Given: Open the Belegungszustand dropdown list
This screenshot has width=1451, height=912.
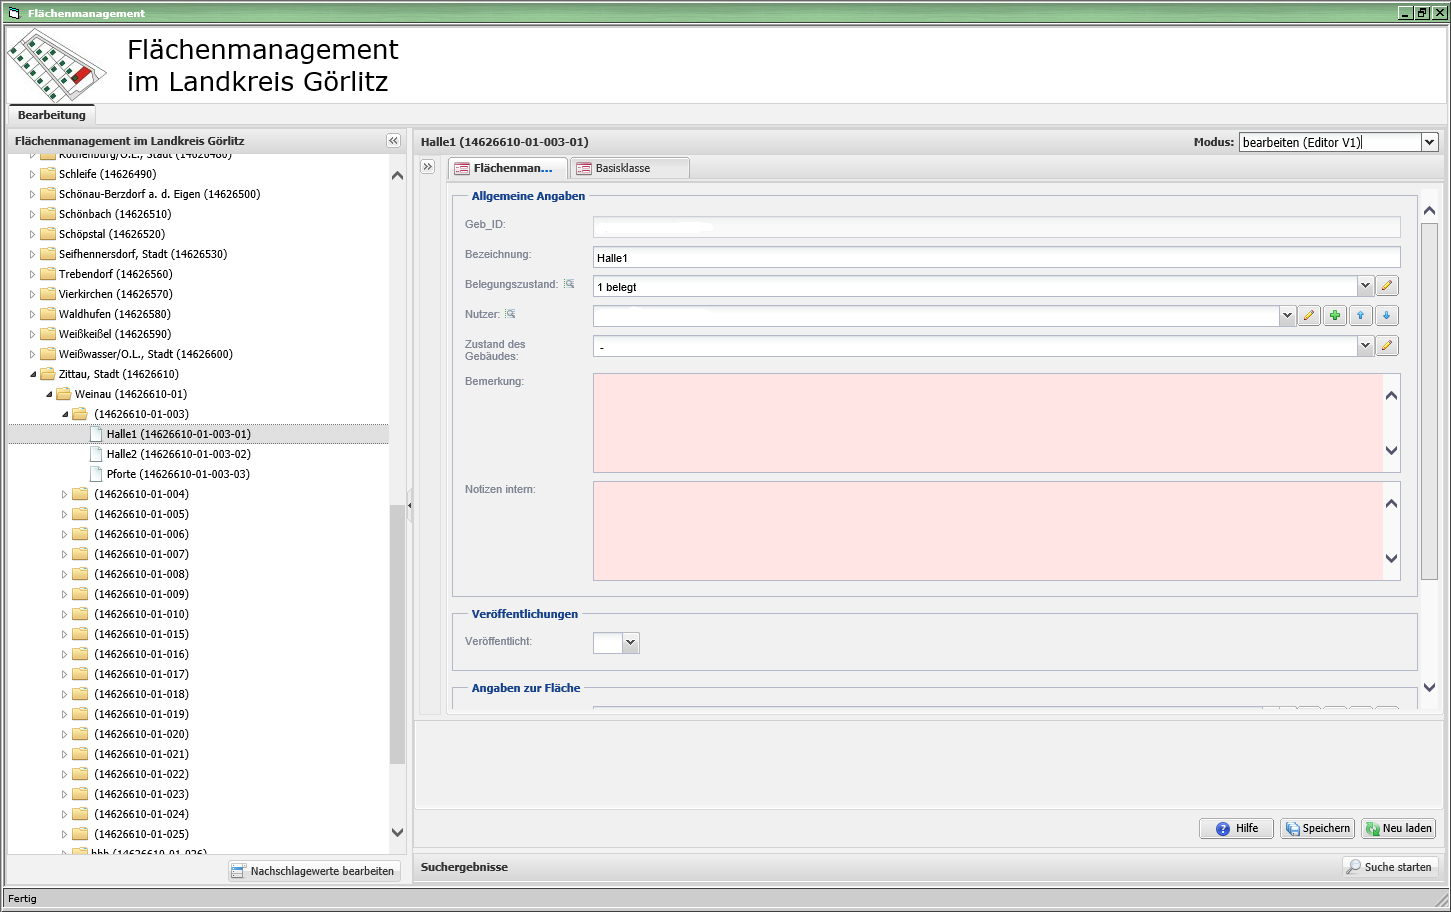Looking at the screenshot, I should 1364,286.
